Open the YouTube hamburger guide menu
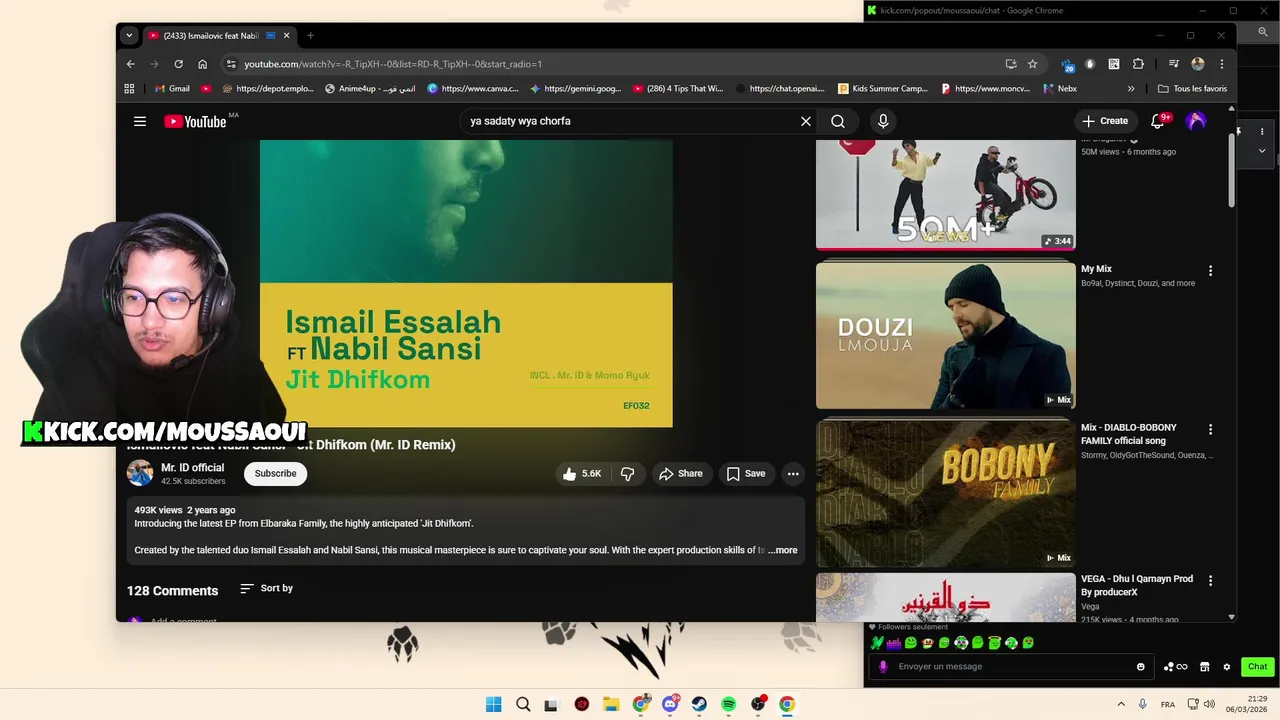Screen dimensions: 1280x720 point(140,121)
